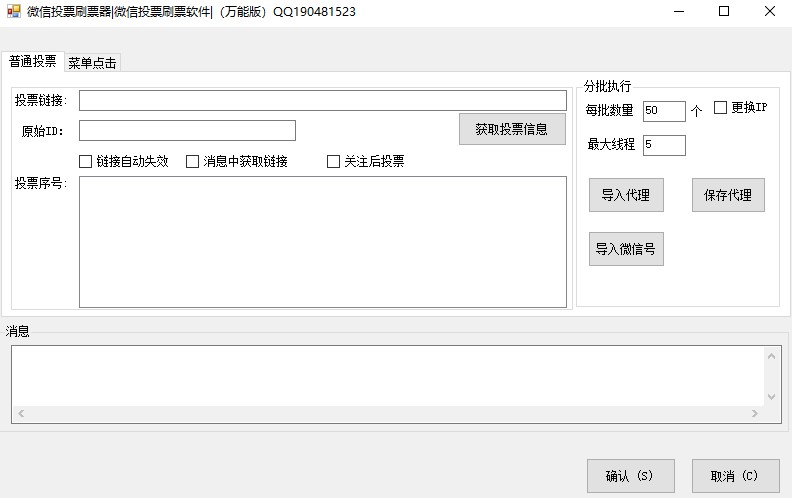
Task: Select the 最大线程 field showing 5
Action: pyautogui.click(x=664, y=145)
